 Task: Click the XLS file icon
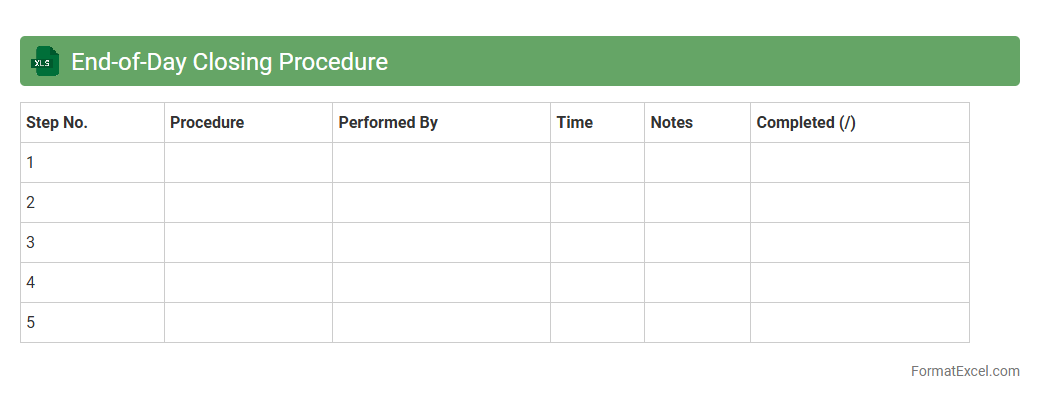click(45, 61)
